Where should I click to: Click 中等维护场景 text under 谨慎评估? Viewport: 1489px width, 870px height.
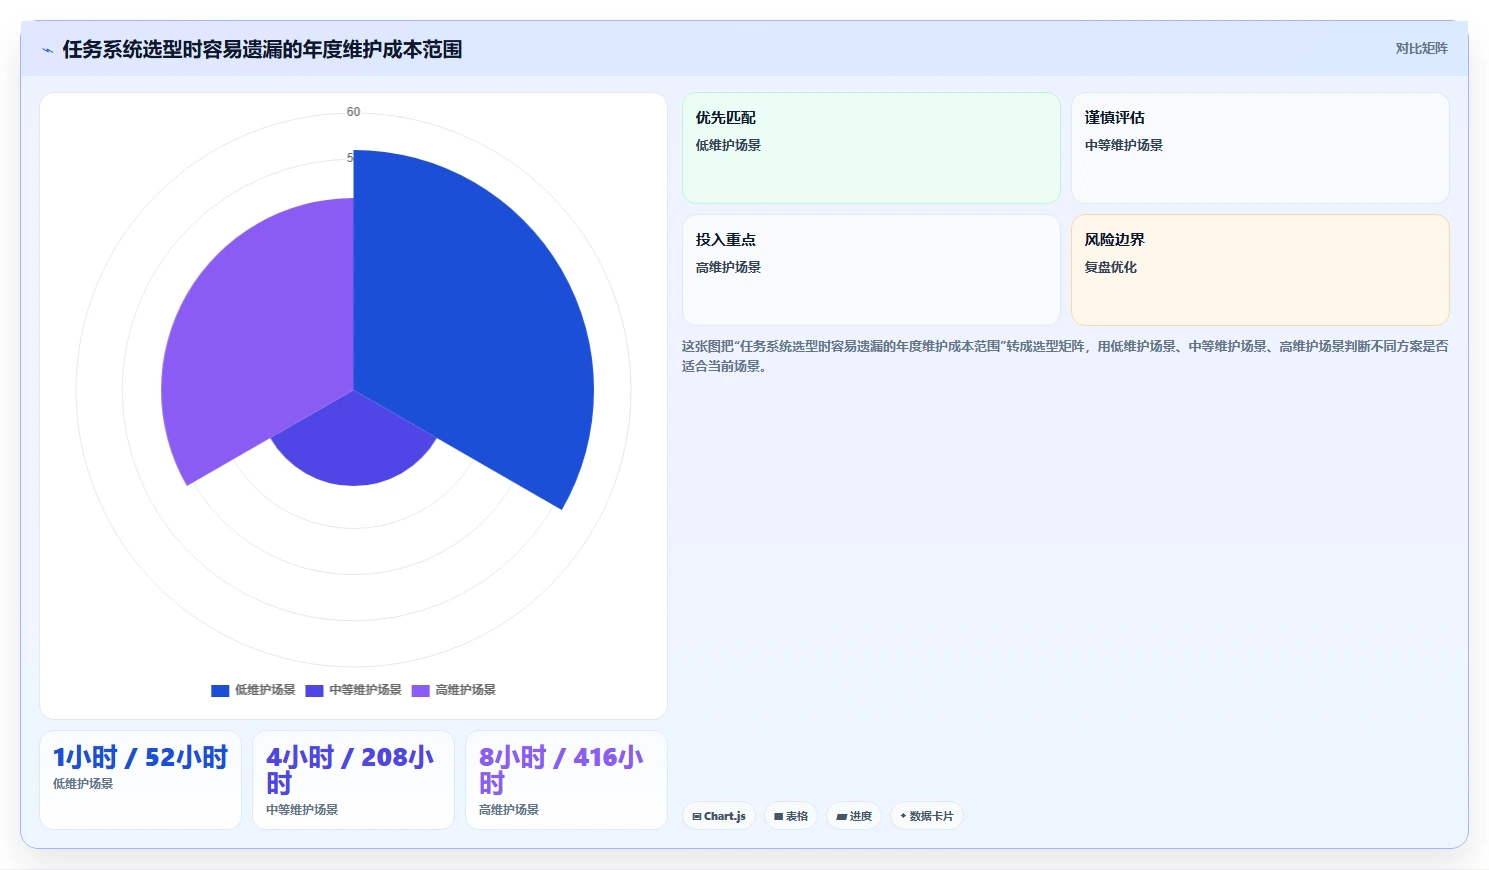point(1124,145)
